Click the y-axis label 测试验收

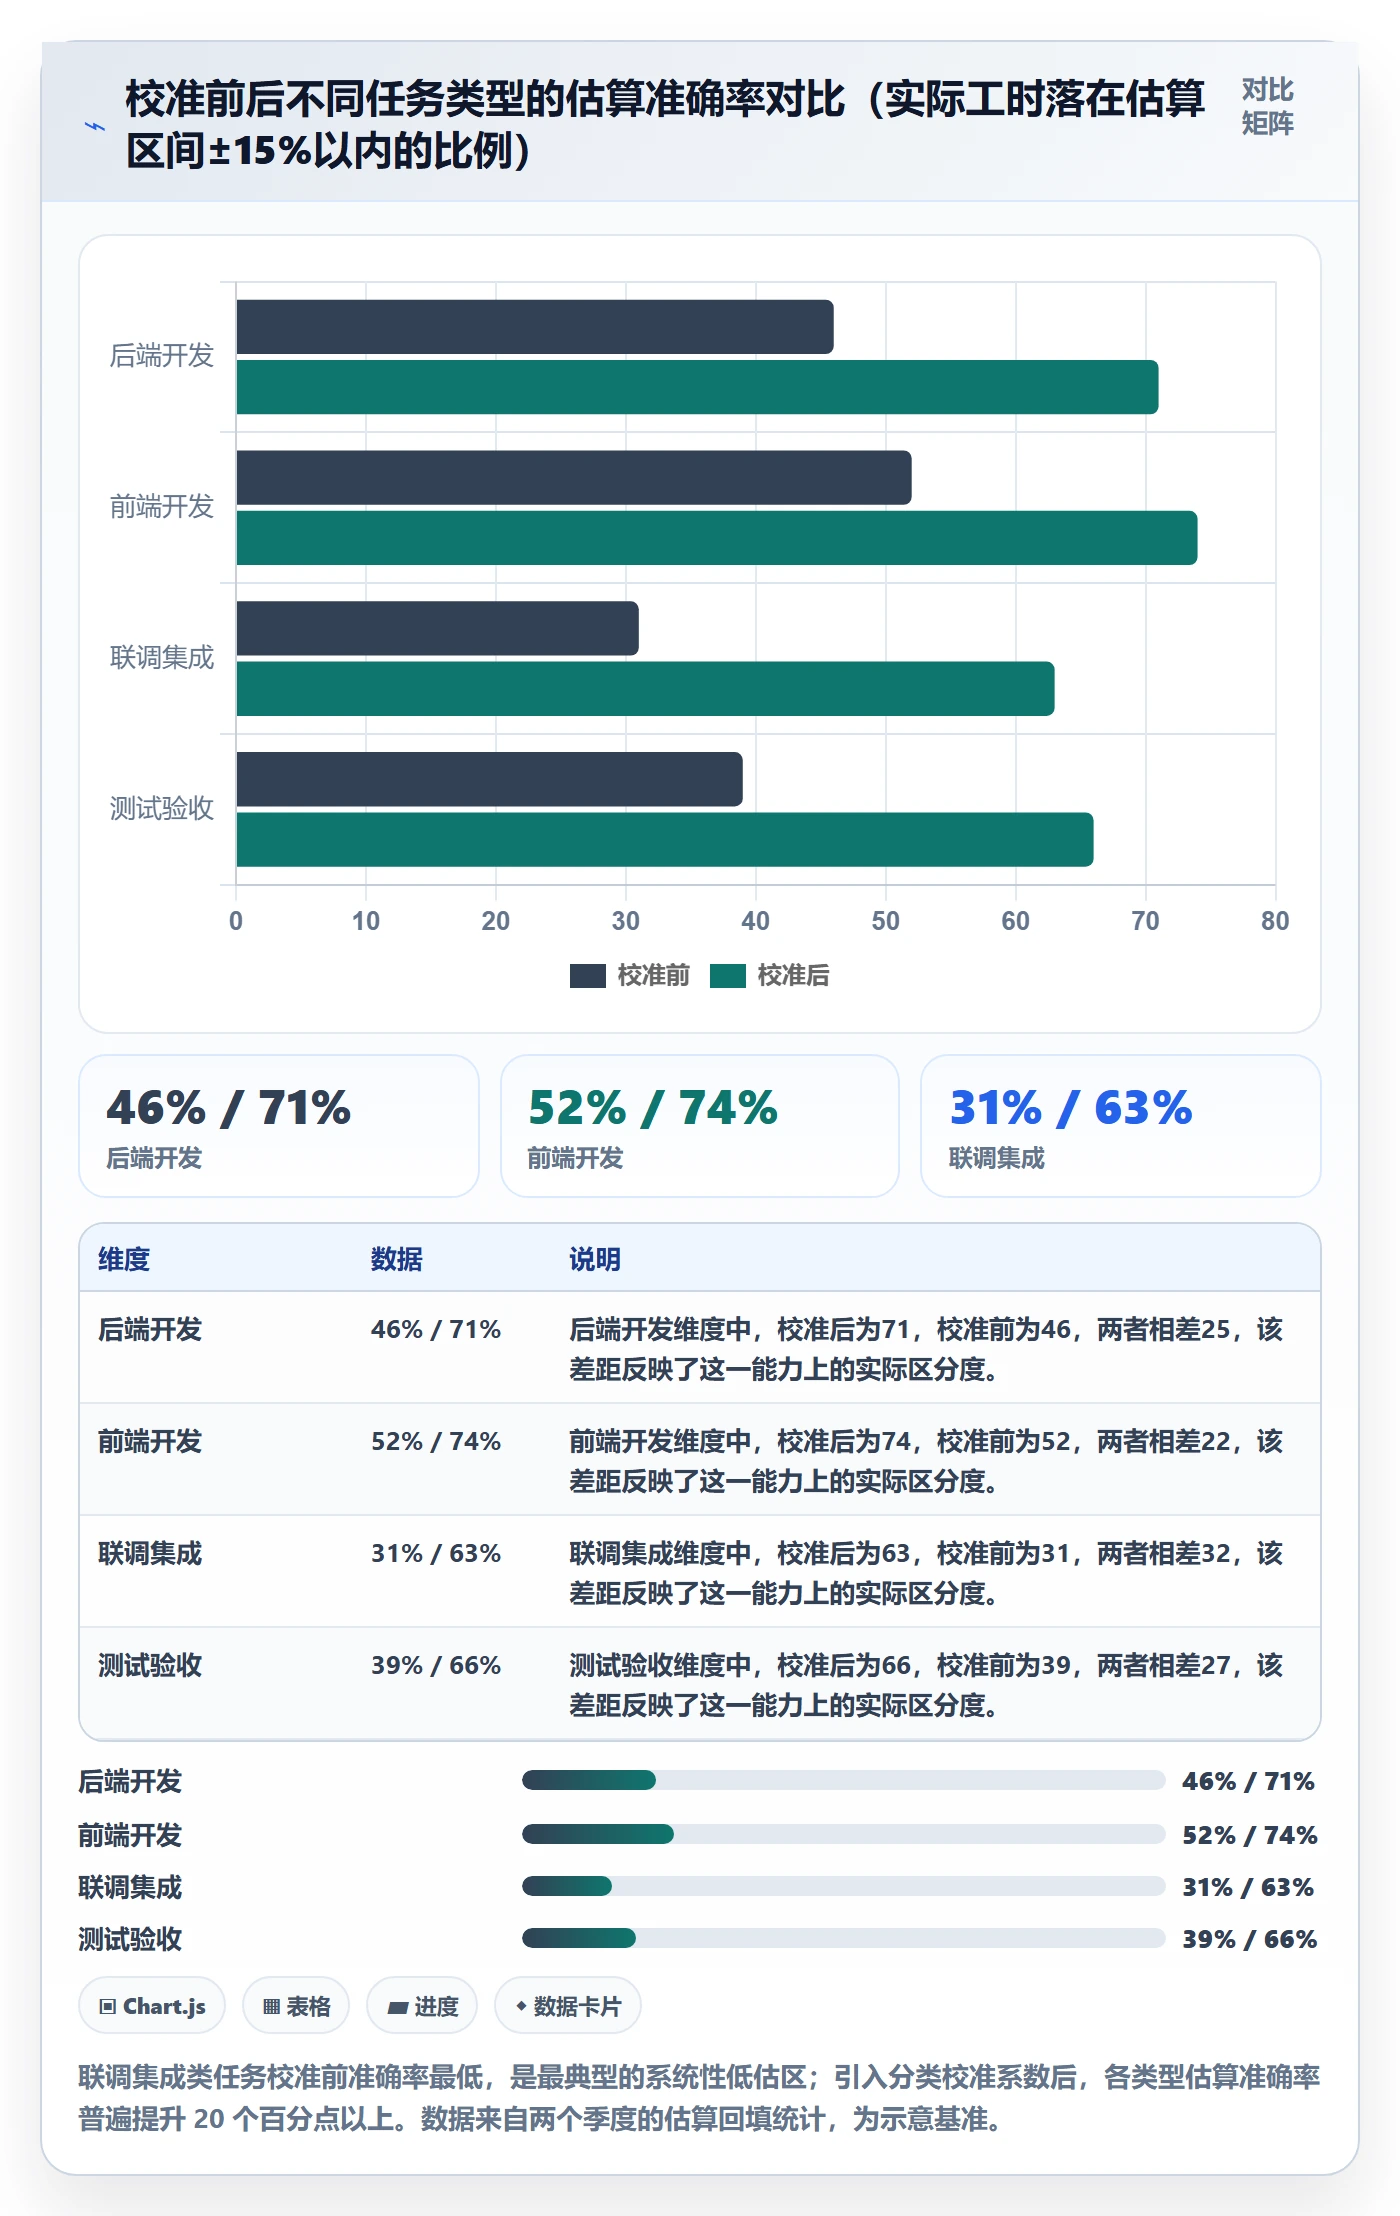[162, 809]
